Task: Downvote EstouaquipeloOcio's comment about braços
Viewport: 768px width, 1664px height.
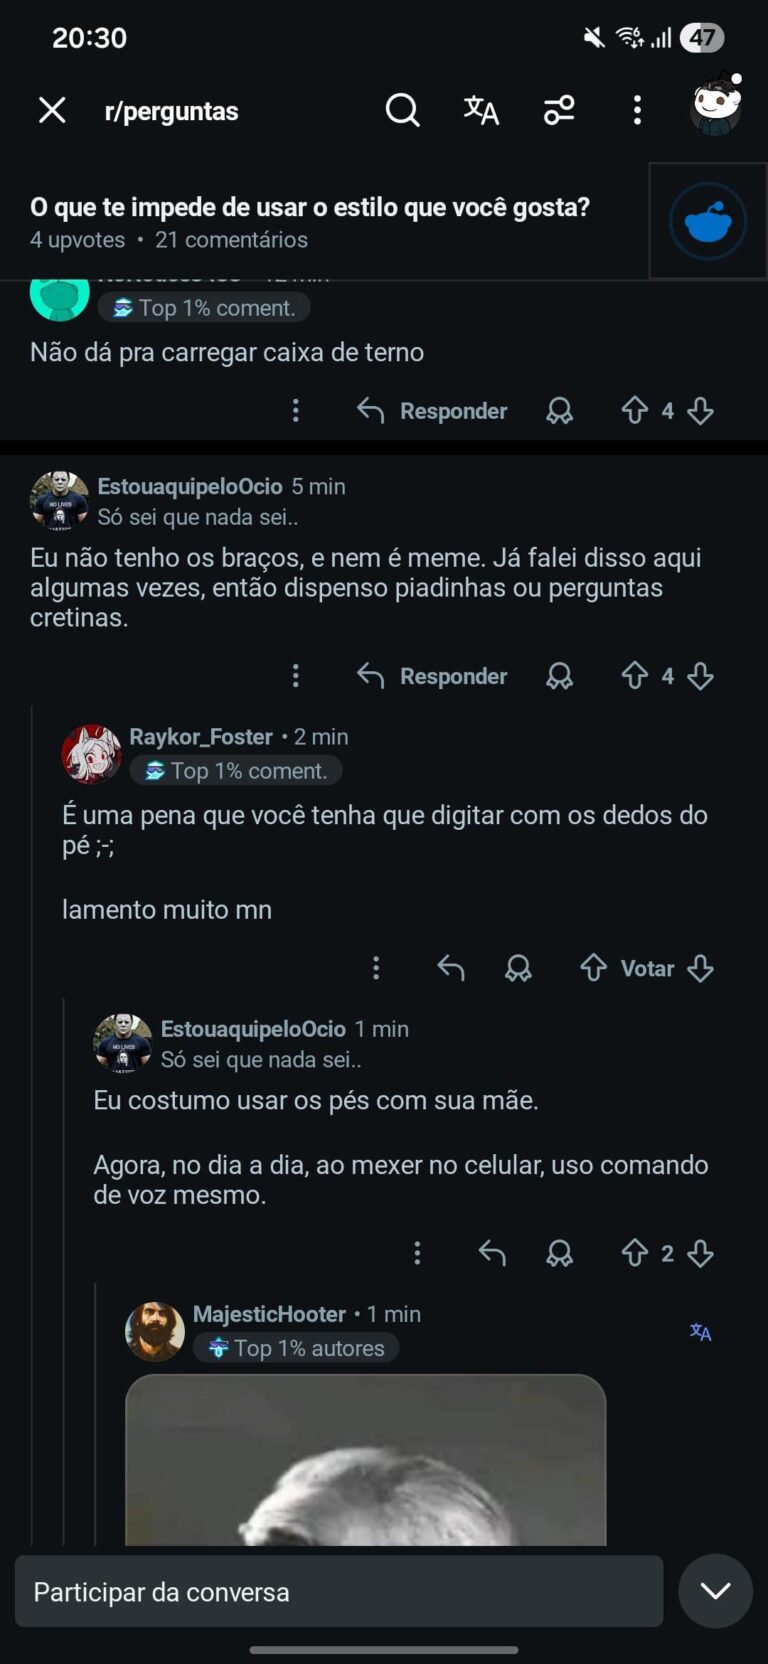Action: pyautogui.click(x=701, y=676)
